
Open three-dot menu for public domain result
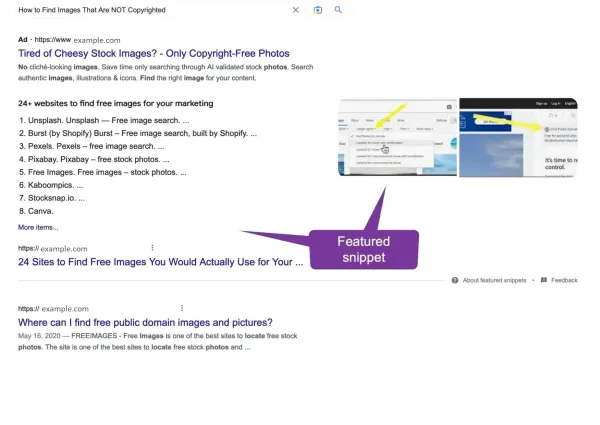tap(182, 308)
